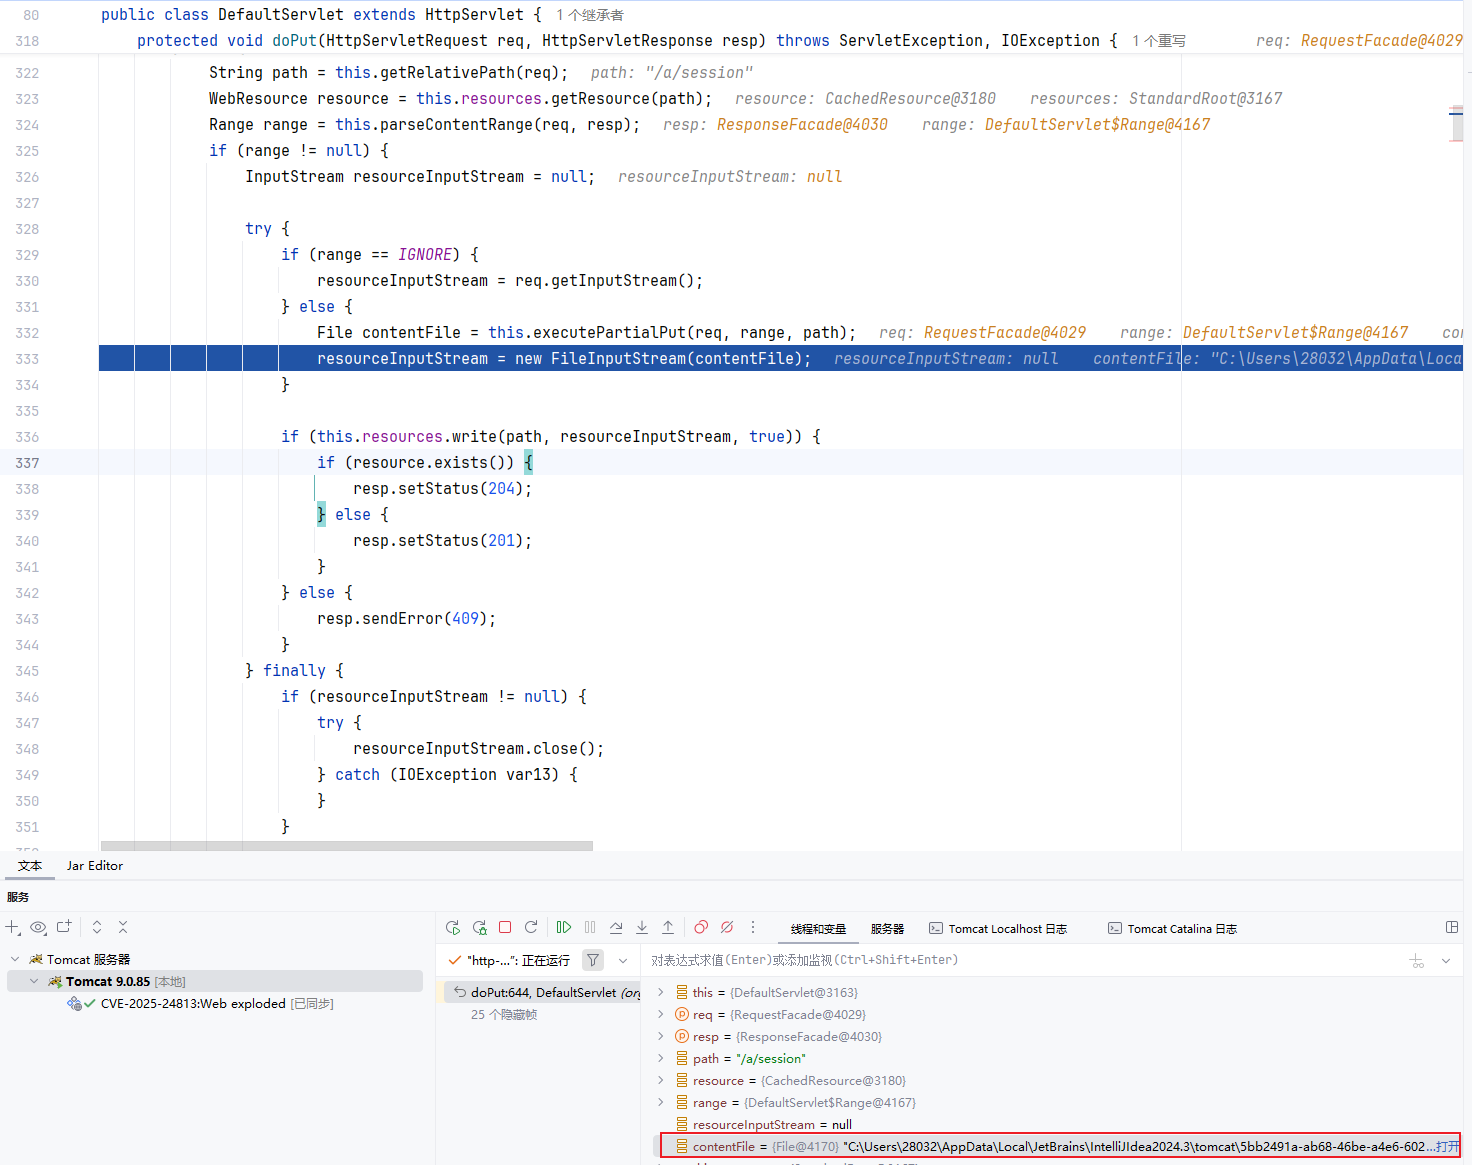
Task: Open the thread selector dropdown arrow
Action: pyautogui.click(x=623, y=960)
